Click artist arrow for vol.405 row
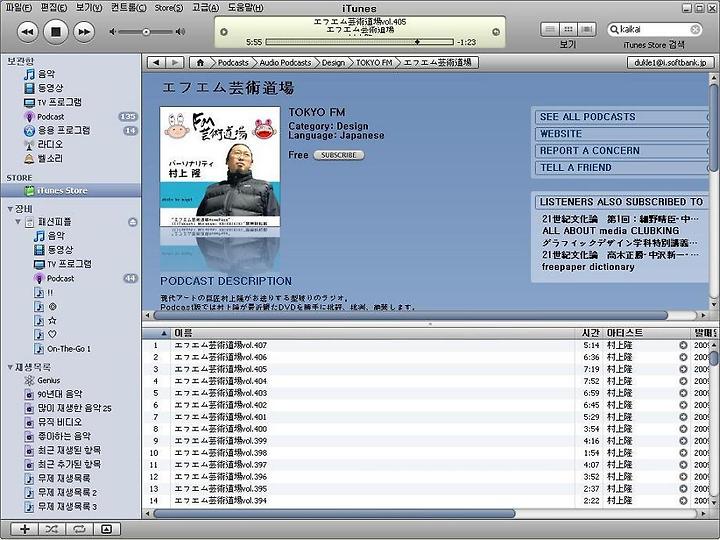Viewport: 720px width, 540px height. [683, 369]
